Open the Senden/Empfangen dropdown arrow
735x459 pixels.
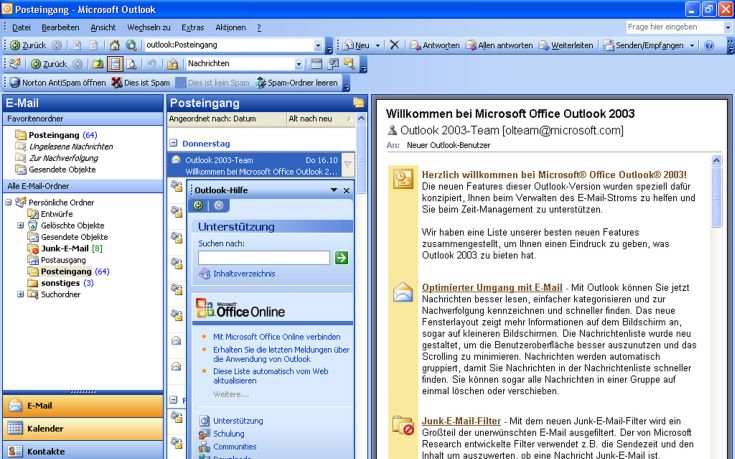click(691, 45)
